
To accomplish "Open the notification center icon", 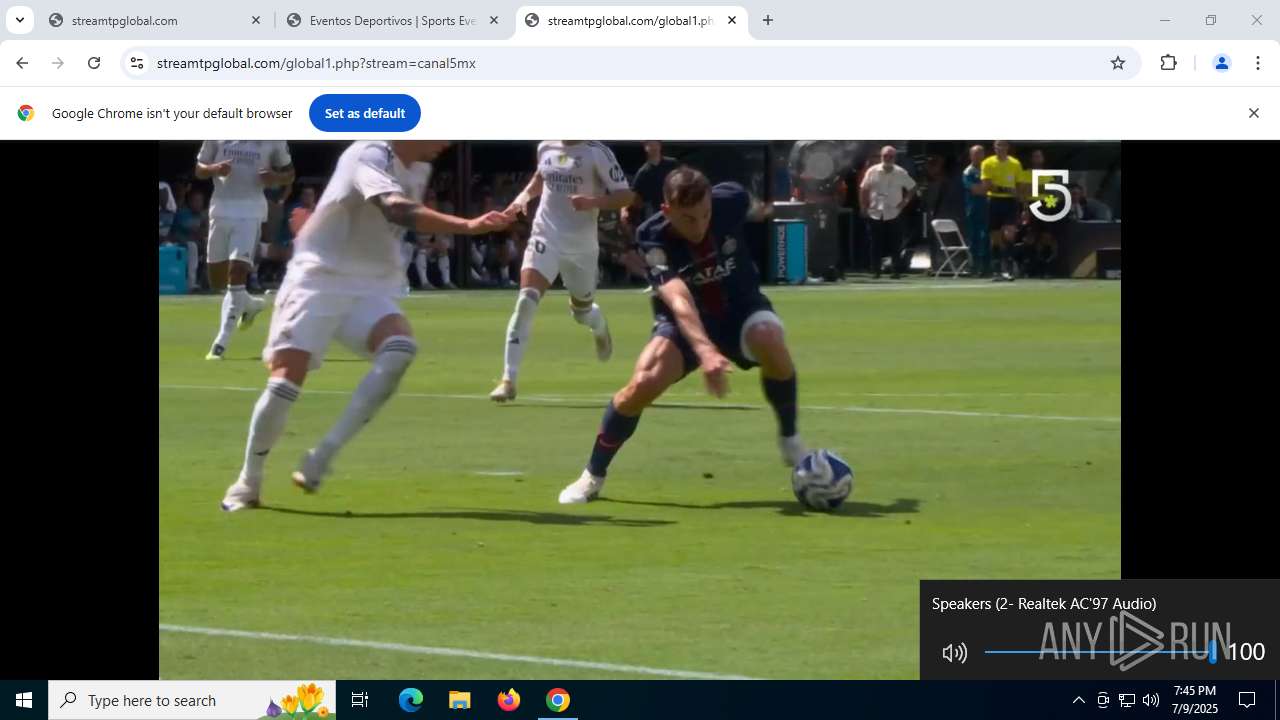I will [1247, 700].
